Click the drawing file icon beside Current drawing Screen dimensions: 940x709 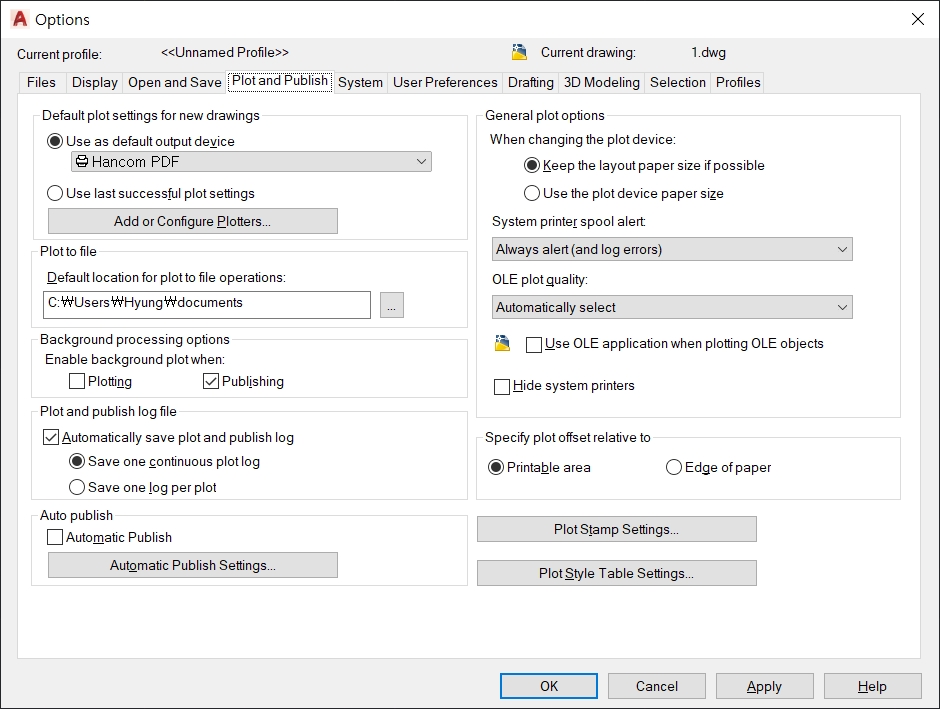[x=519, y=53]
